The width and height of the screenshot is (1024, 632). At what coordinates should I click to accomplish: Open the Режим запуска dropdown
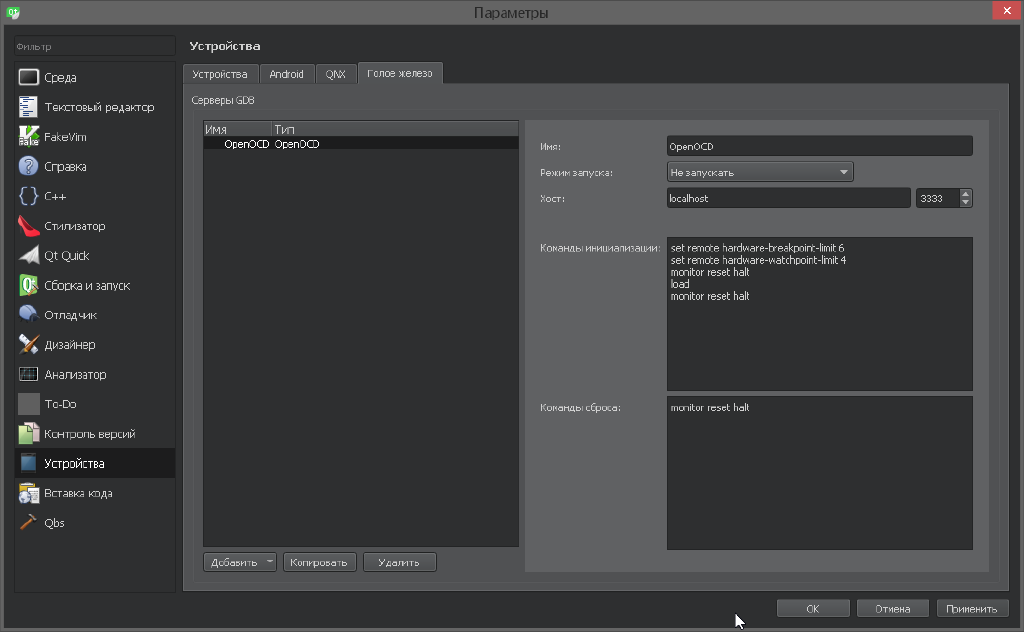pos(759,172)
